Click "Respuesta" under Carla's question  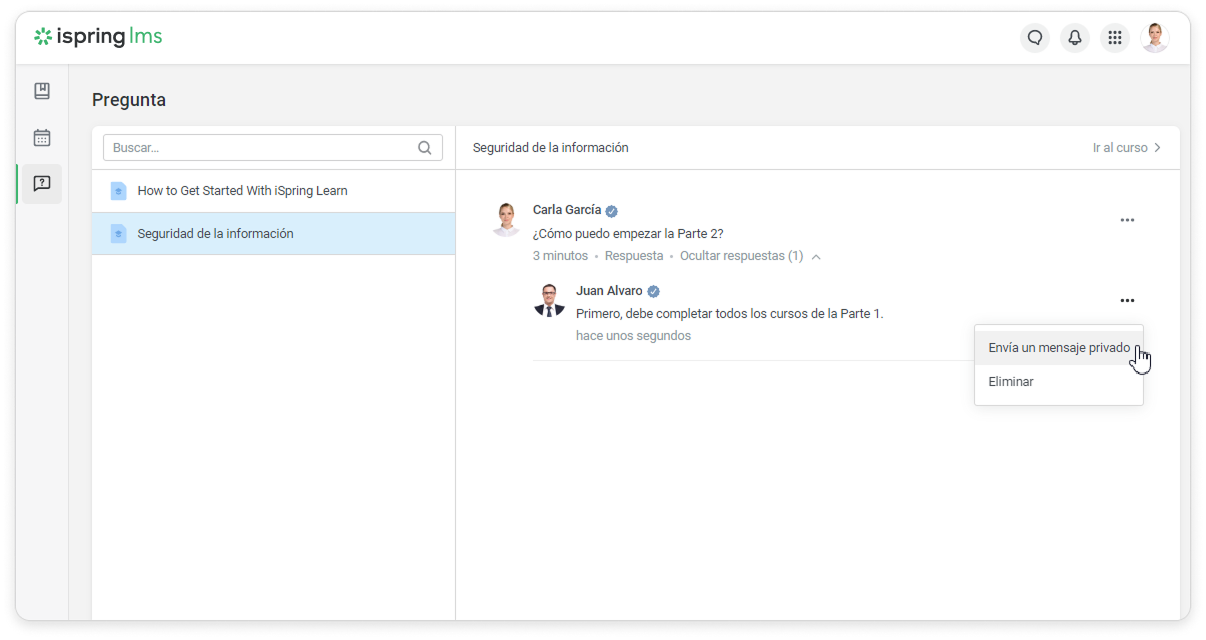point(634,256)
